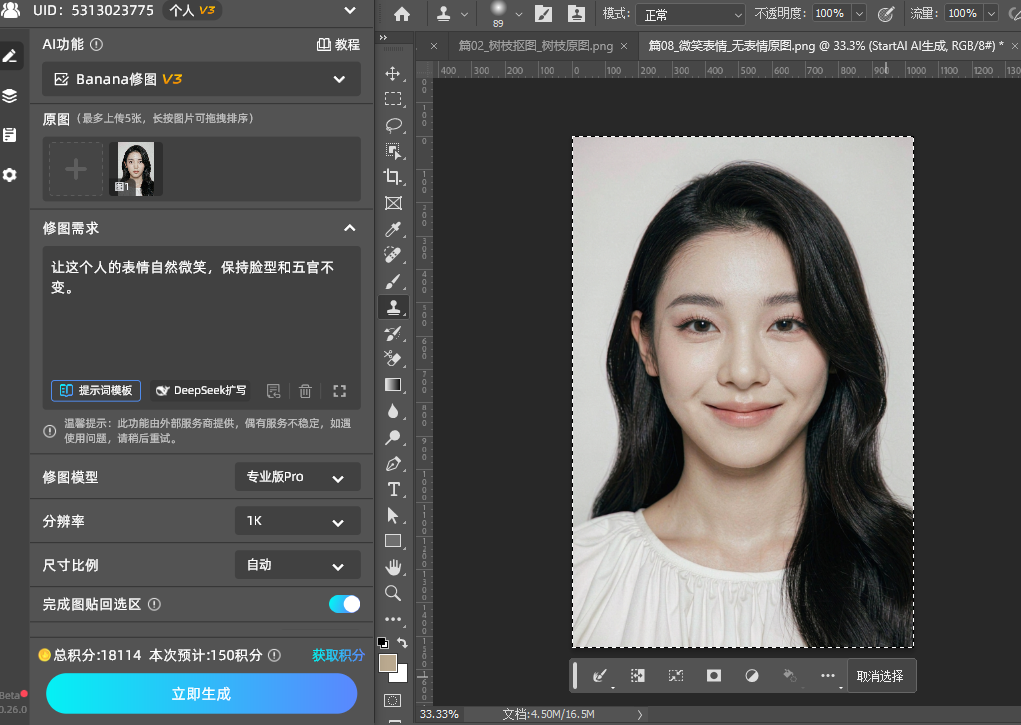The width and height of the screenshot is (1021, 725).
Task: Select the Hand tool
Action: pyautogui.click(x=393, y=567)
